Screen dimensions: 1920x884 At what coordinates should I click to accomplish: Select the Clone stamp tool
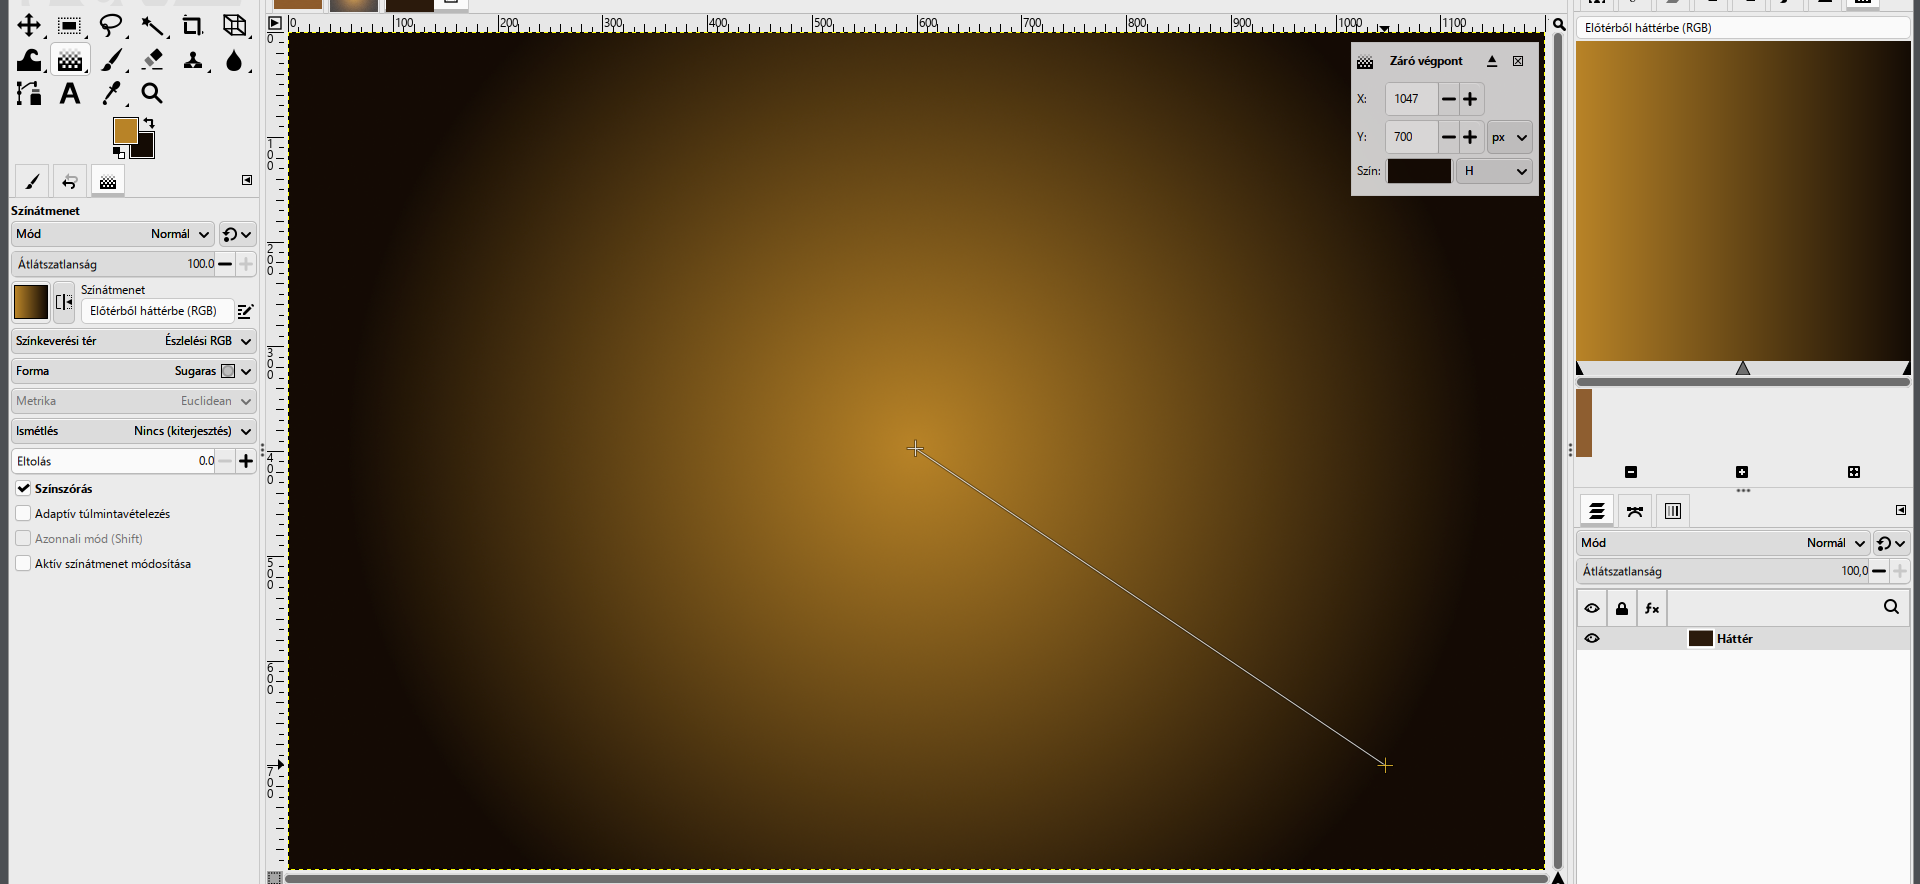click(x=193, y=60)
